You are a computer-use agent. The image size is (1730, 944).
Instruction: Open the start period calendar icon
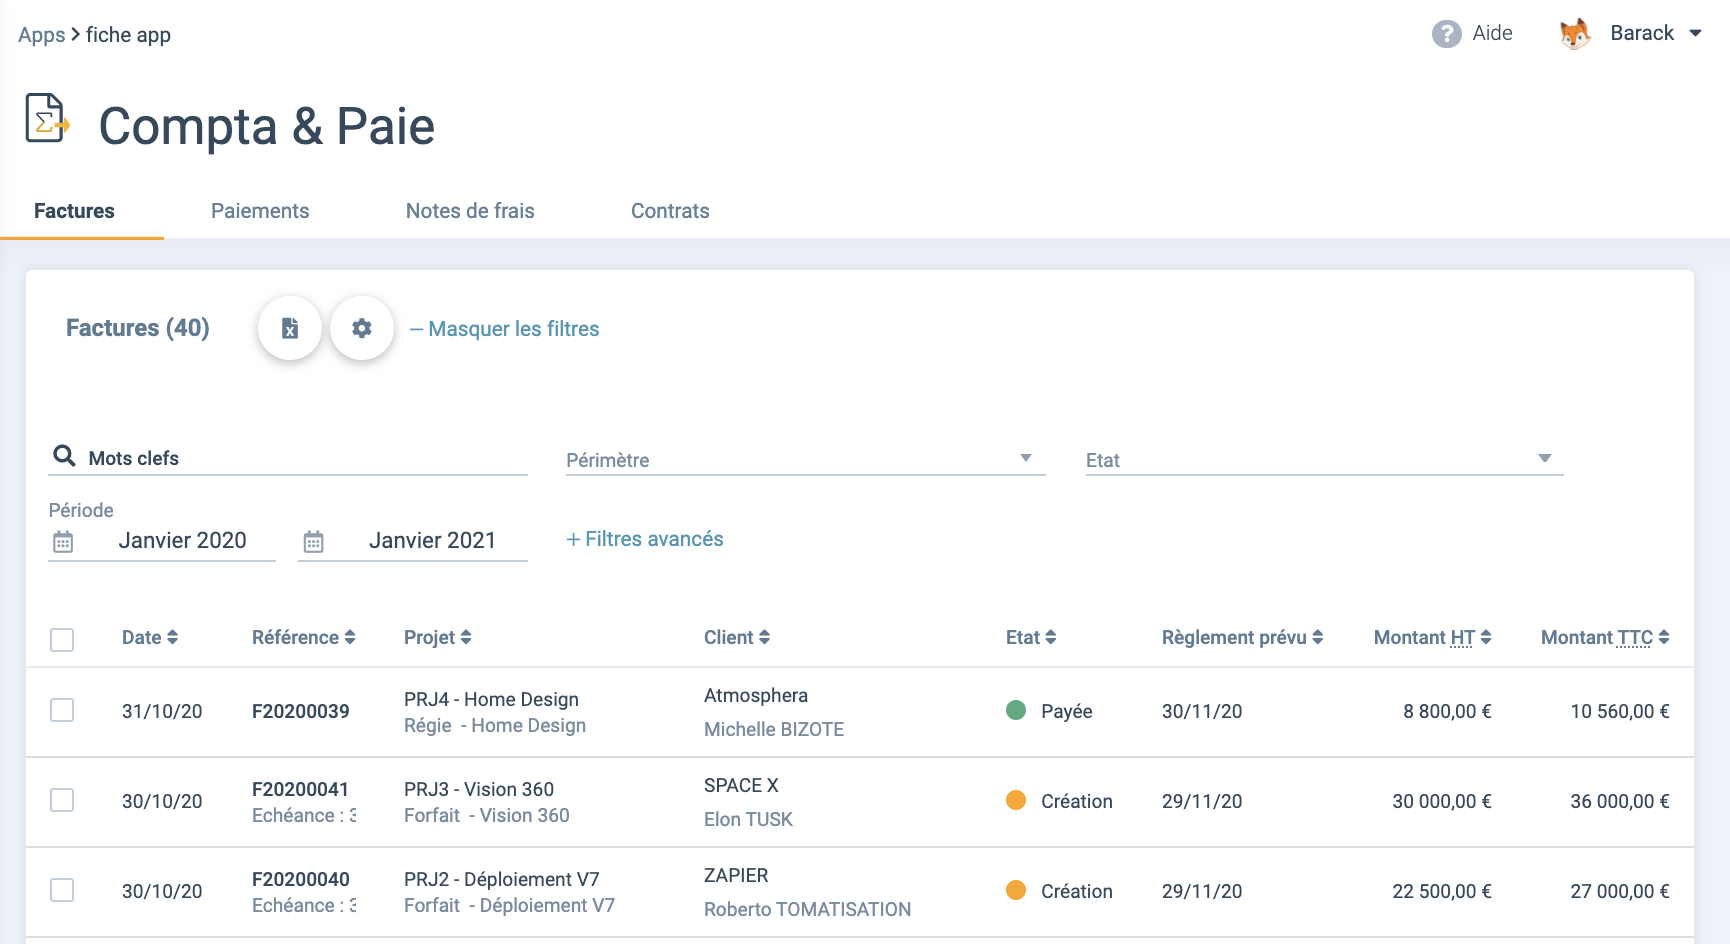63,542
